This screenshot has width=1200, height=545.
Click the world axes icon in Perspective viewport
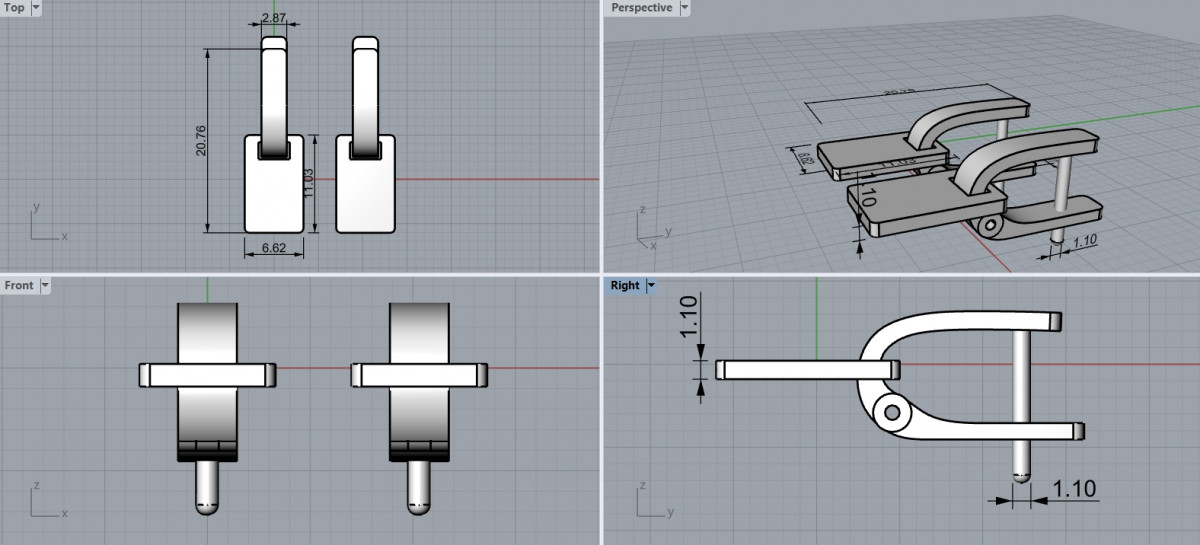(x=650, y=228)
